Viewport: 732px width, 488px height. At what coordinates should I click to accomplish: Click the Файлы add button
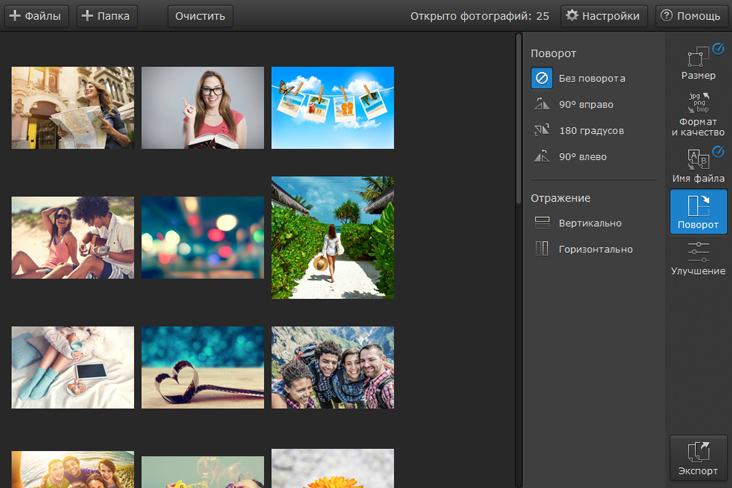click(x=36, y=16)
